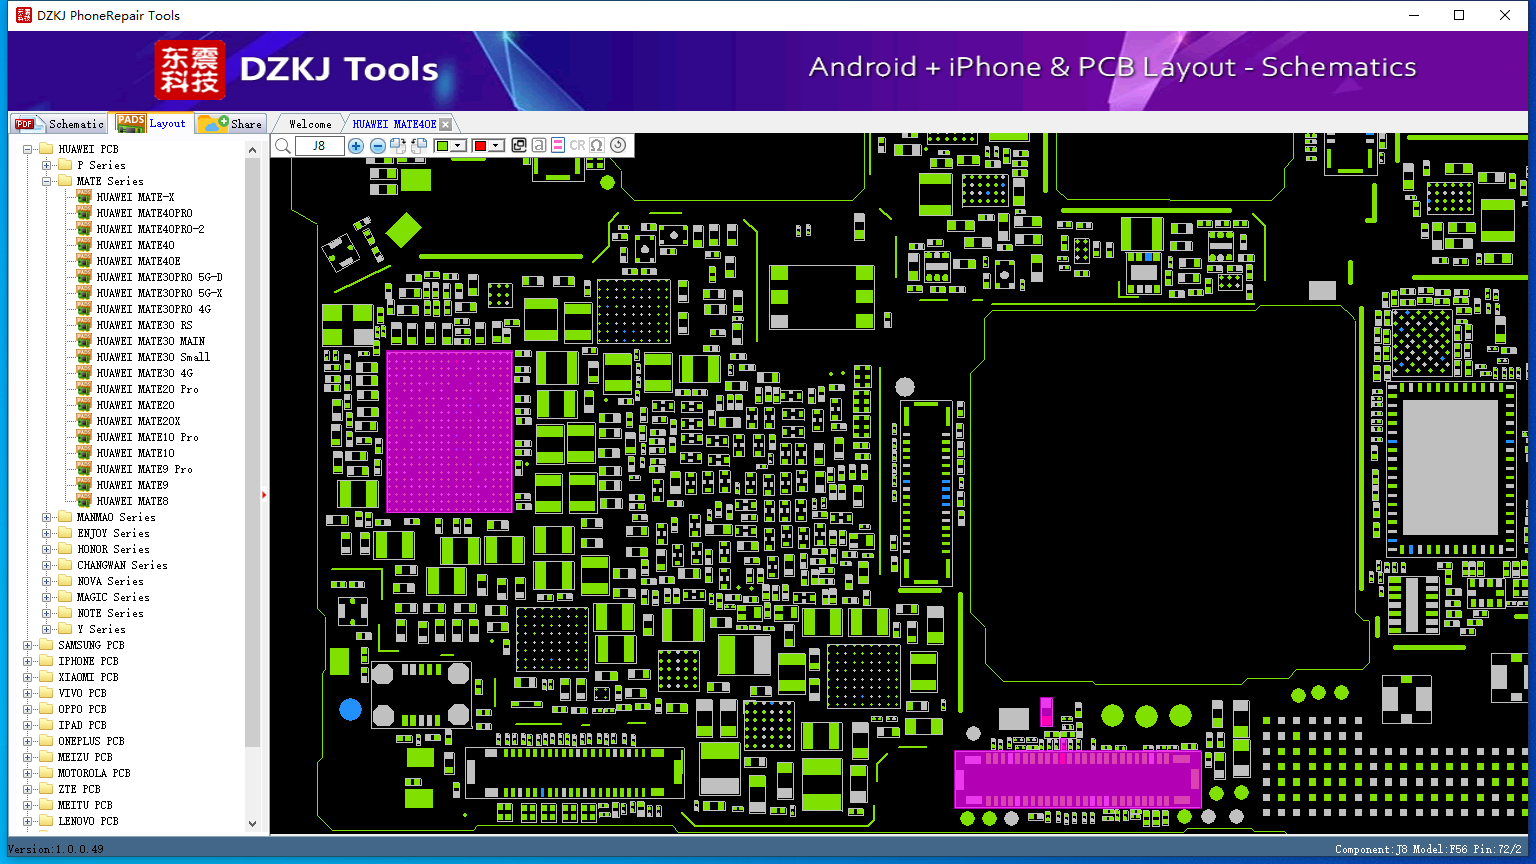Screen dimensions: 1536x864
Task: Close the HUAWEI MATE40E tab
Action: 446,124
